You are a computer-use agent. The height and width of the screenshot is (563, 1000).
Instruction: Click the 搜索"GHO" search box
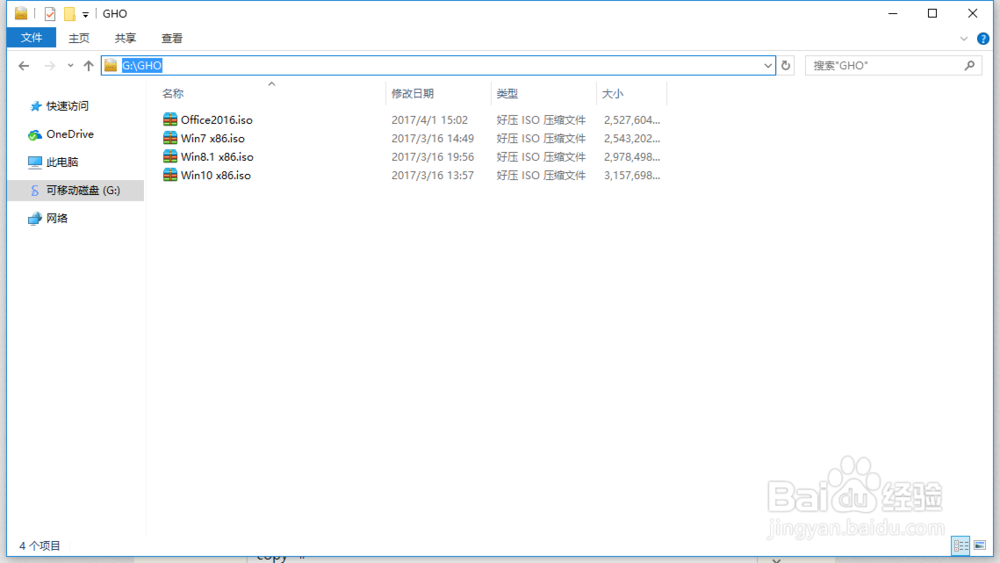pyautogui.click(x=892, y=66)
